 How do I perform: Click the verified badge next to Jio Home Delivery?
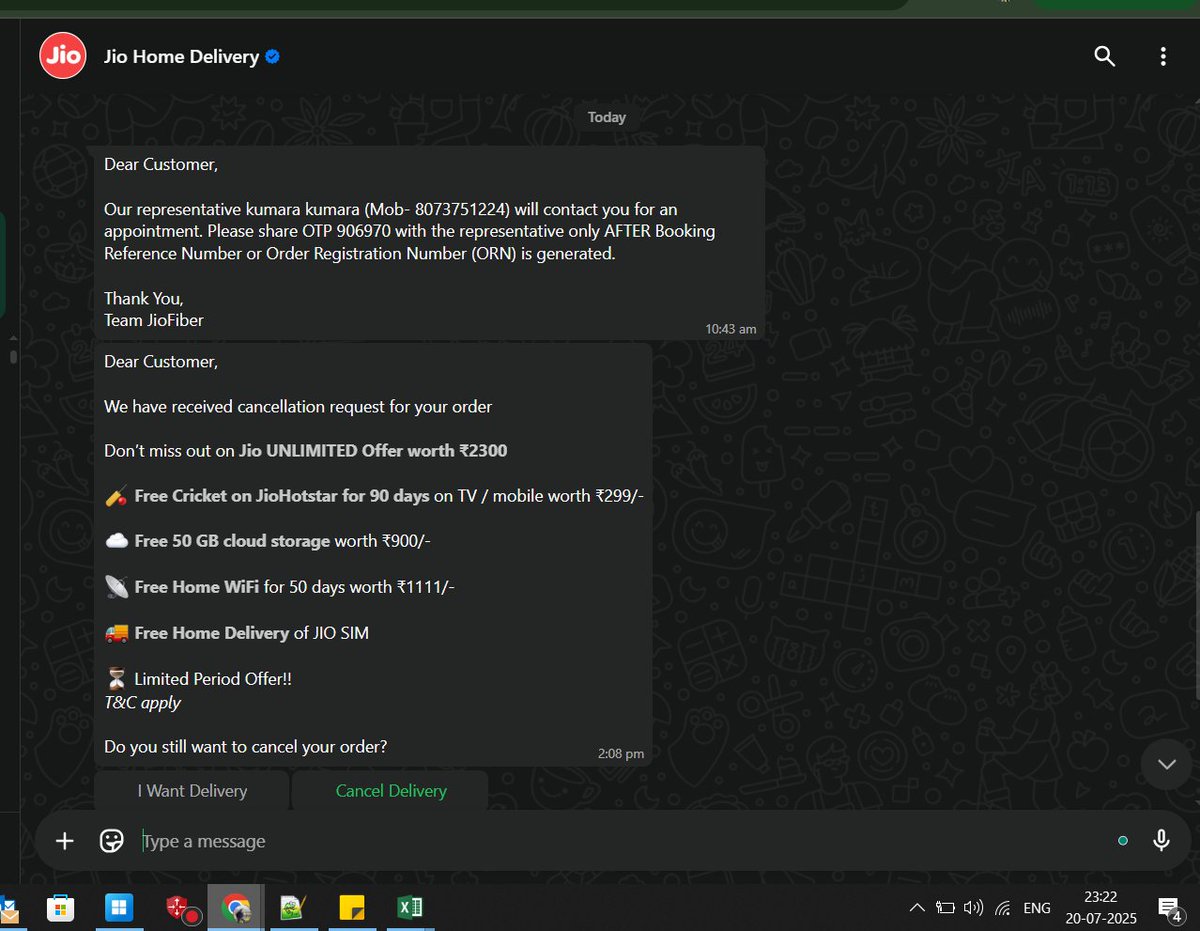tap(272, 57)
